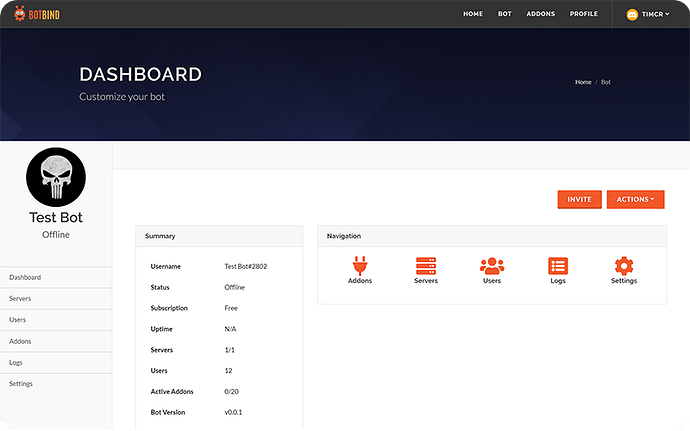The image size is (690, 431).
Task: Click the TIMCR user avatar icon
Action: pyautogui.click(x=632, y=15)
